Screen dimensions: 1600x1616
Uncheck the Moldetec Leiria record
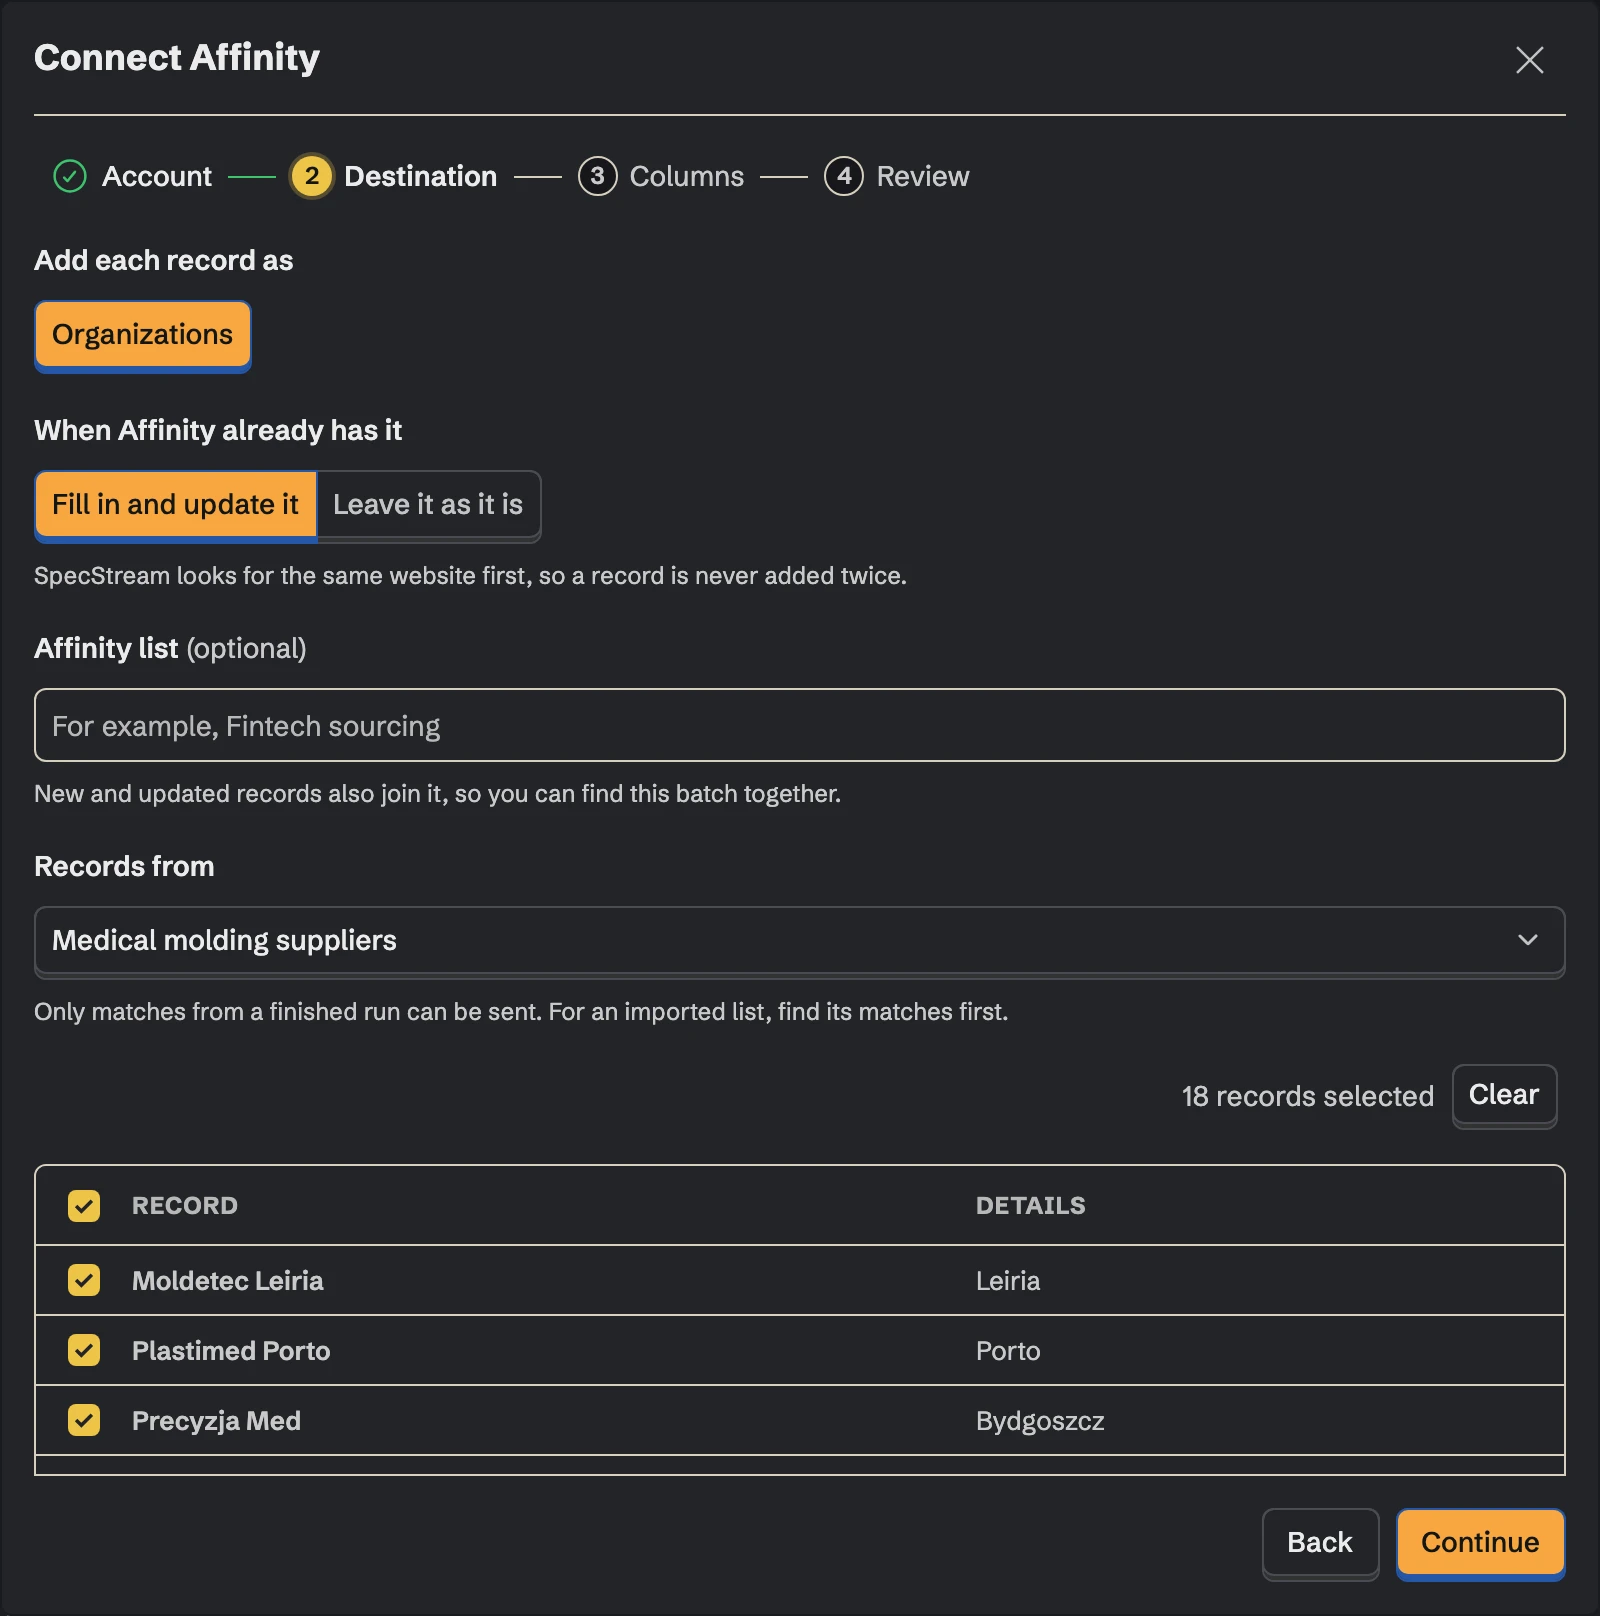(84, 1280)
